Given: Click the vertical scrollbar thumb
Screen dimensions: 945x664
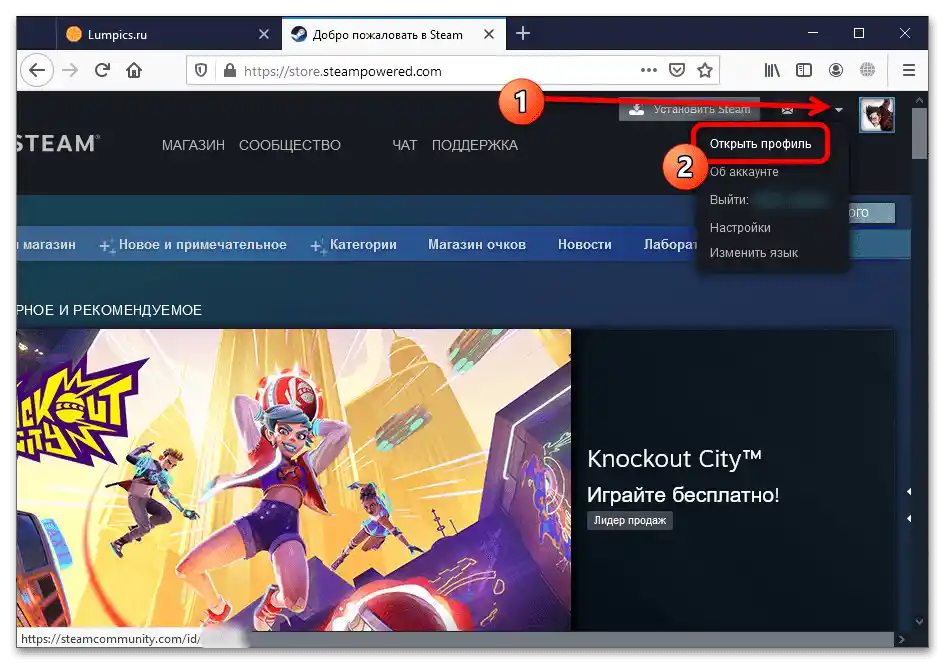Looking at the screenshot, I should [918, 133].
